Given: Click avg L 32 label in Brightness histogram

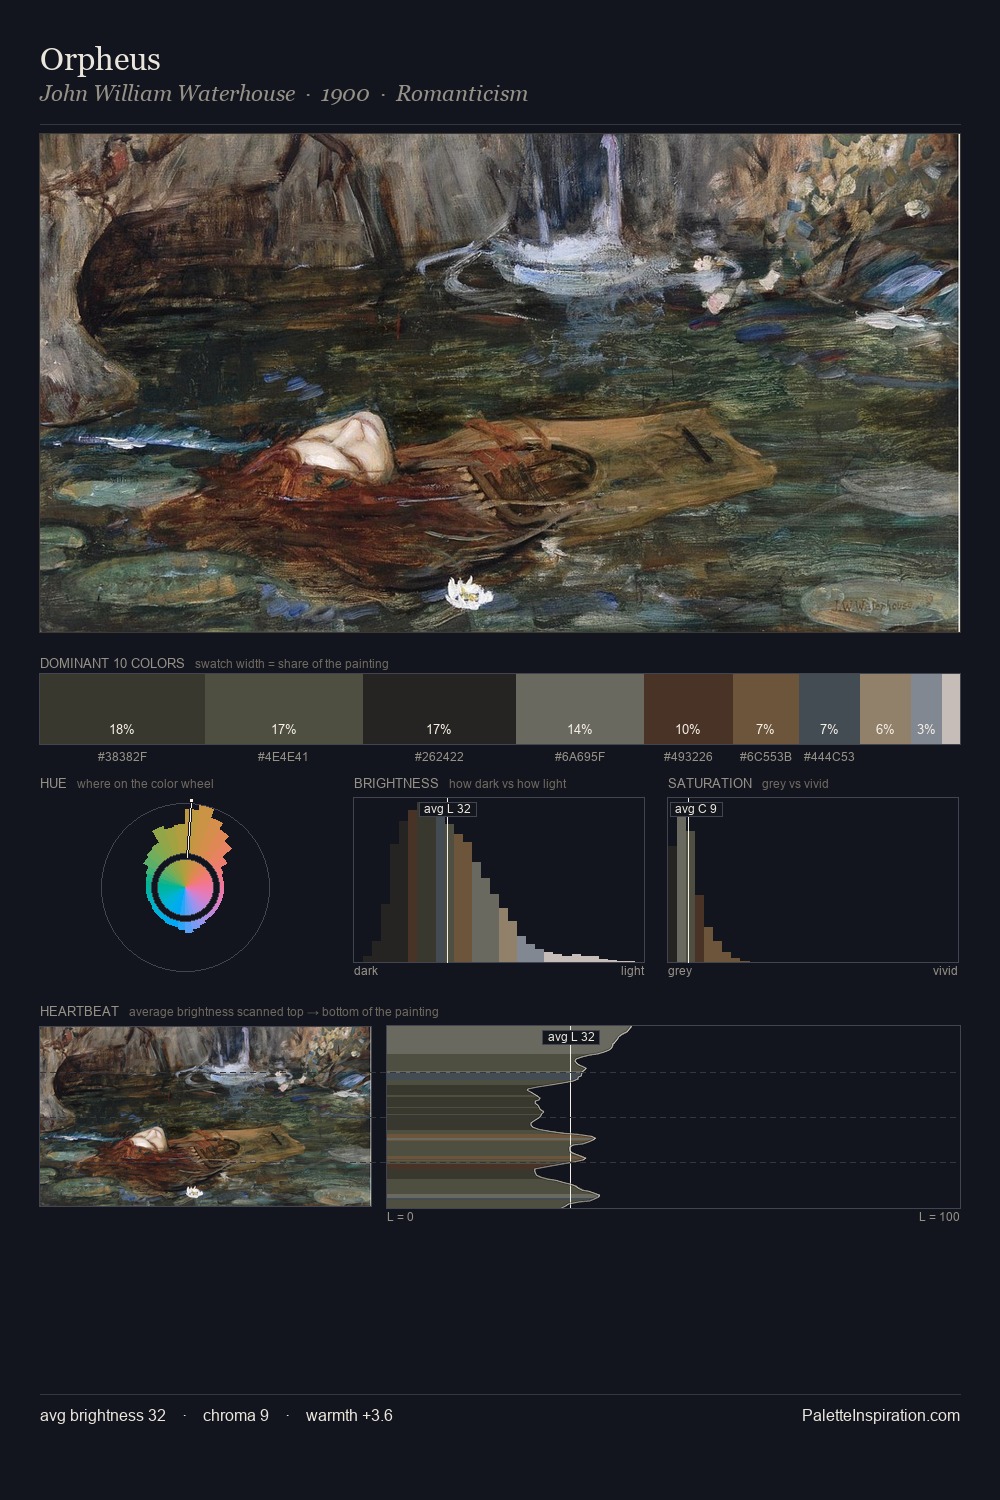Looking at the screenshot, I should tap(447, 809).
